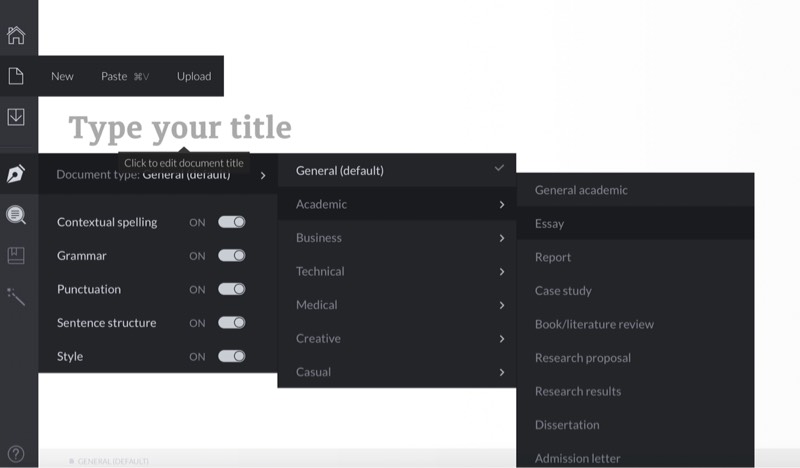Open the magnifier search icon
Screen dimensions: 800x468
coord(16,215)
